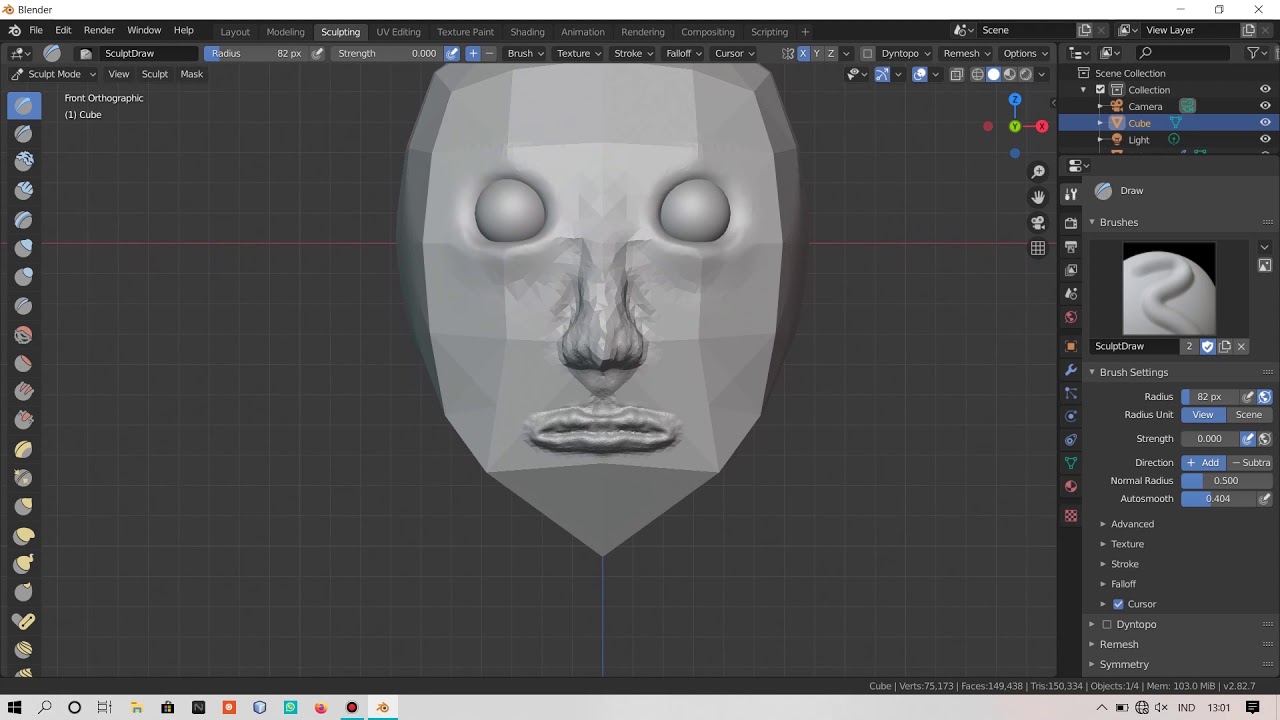Open the Mask menu in viewport header

(191, 74)
